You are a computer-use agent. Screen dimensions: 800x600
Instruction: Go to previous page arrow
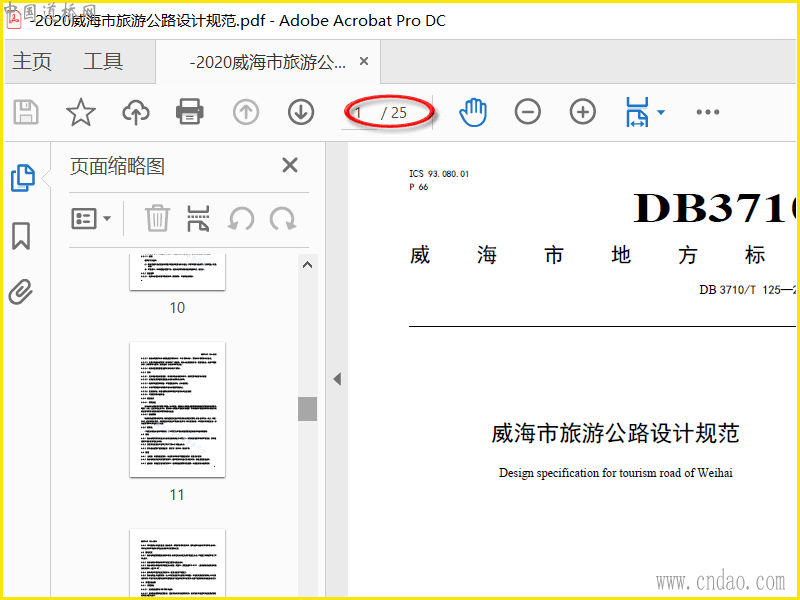click(246, 112)
